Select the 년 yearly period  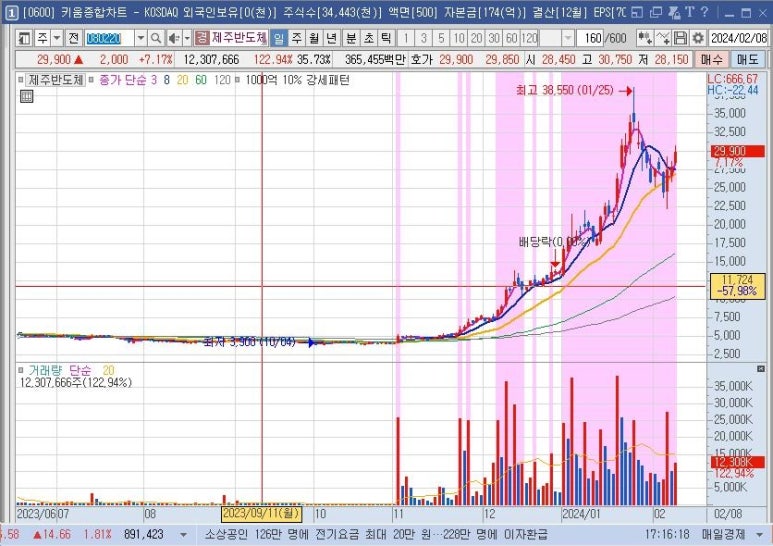(x=331, y=38)
